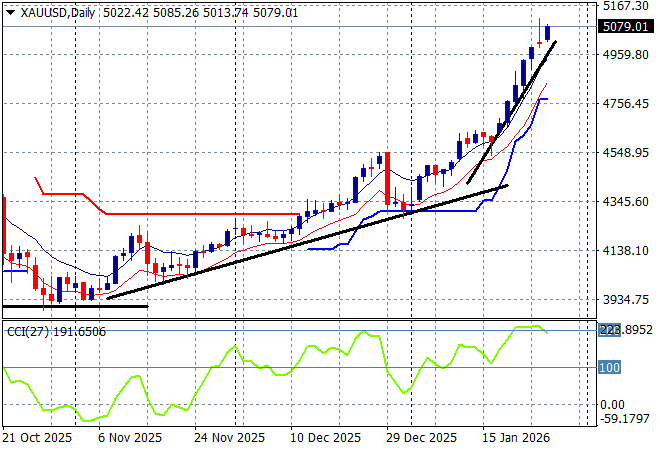Click the chart menu triangle beside XAUUSD

point(9,10)
